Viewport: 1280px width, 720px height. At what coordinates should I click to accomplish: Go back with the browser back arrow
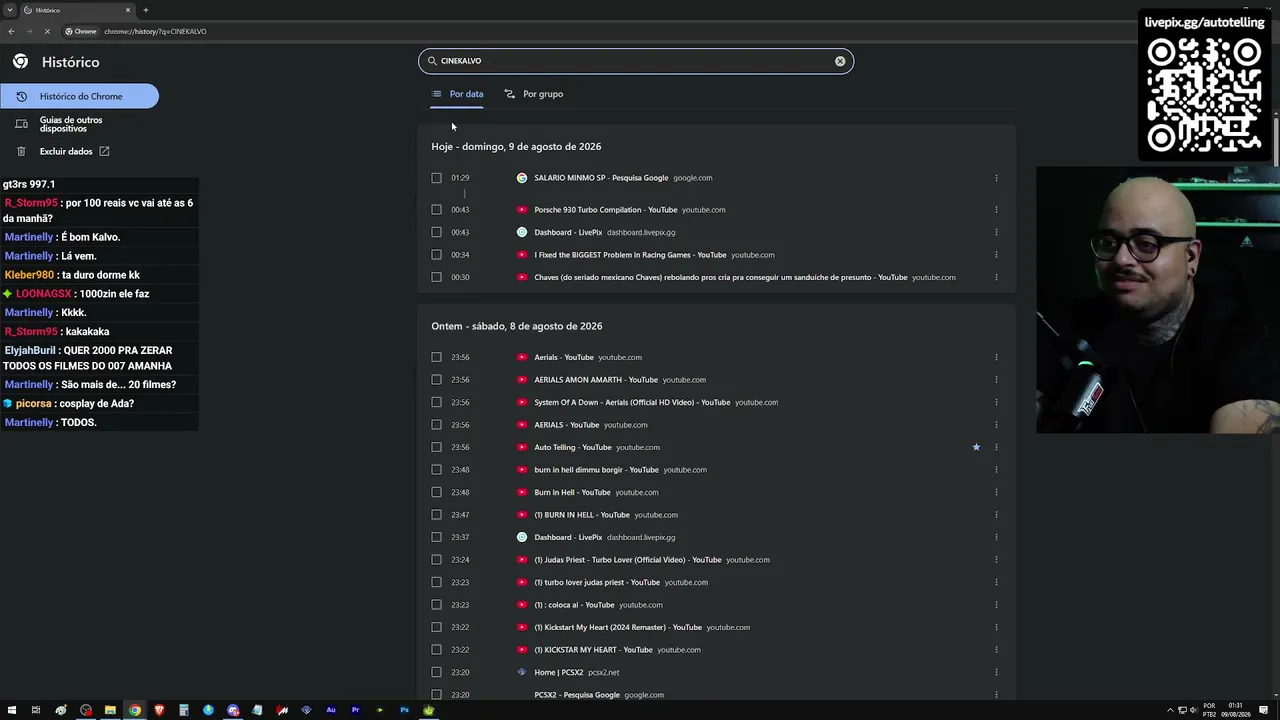pyautogui.click(x=11, y=31)
